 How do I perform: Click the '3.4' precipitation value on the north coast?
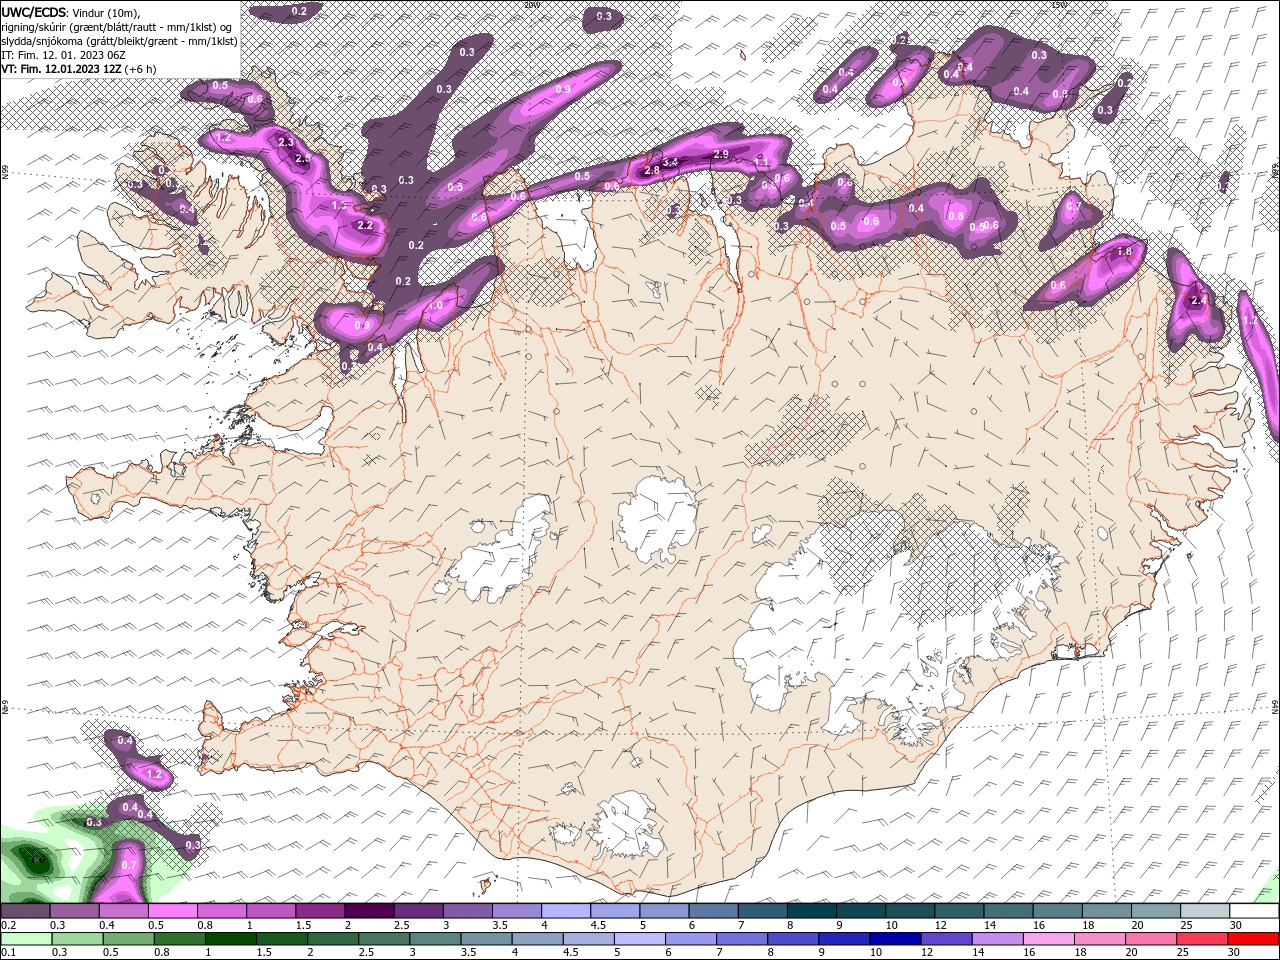(x=670, y=161)
